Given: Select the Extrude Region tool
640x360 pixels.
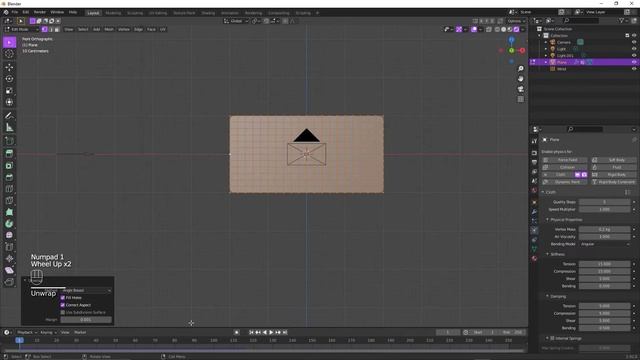Looking at the screenshot, I should 9,153.
